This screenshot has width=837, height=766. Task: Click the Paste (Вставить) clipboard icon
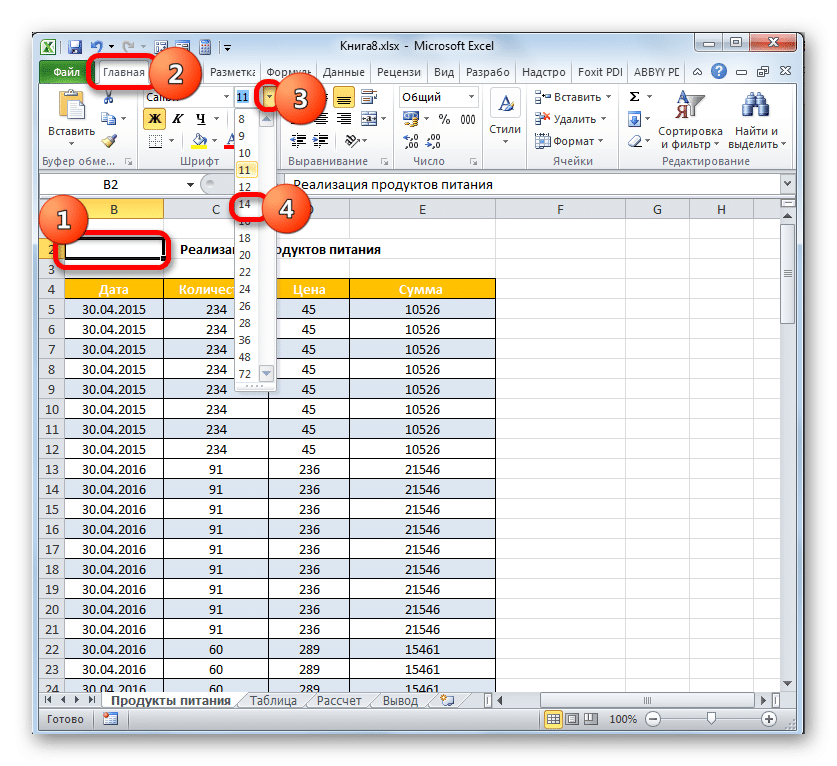point(70,107)
